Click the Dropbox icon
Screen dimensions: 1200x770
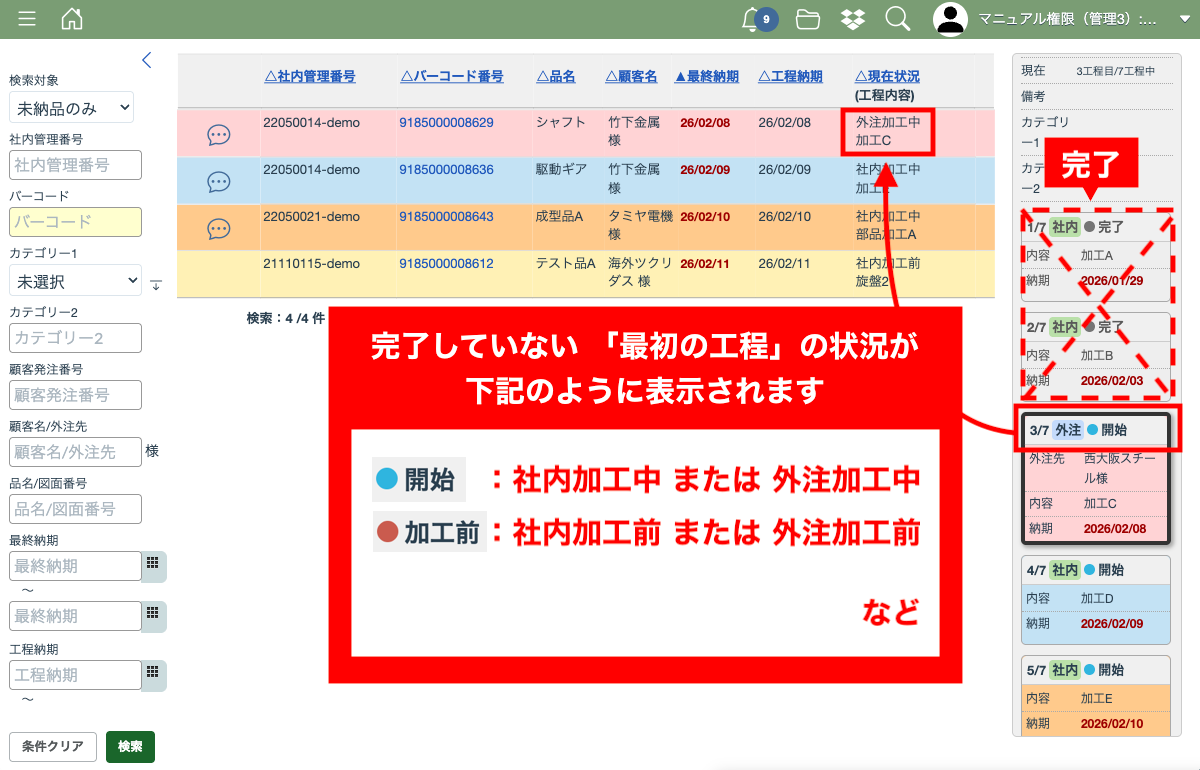(x=852, y=19)
